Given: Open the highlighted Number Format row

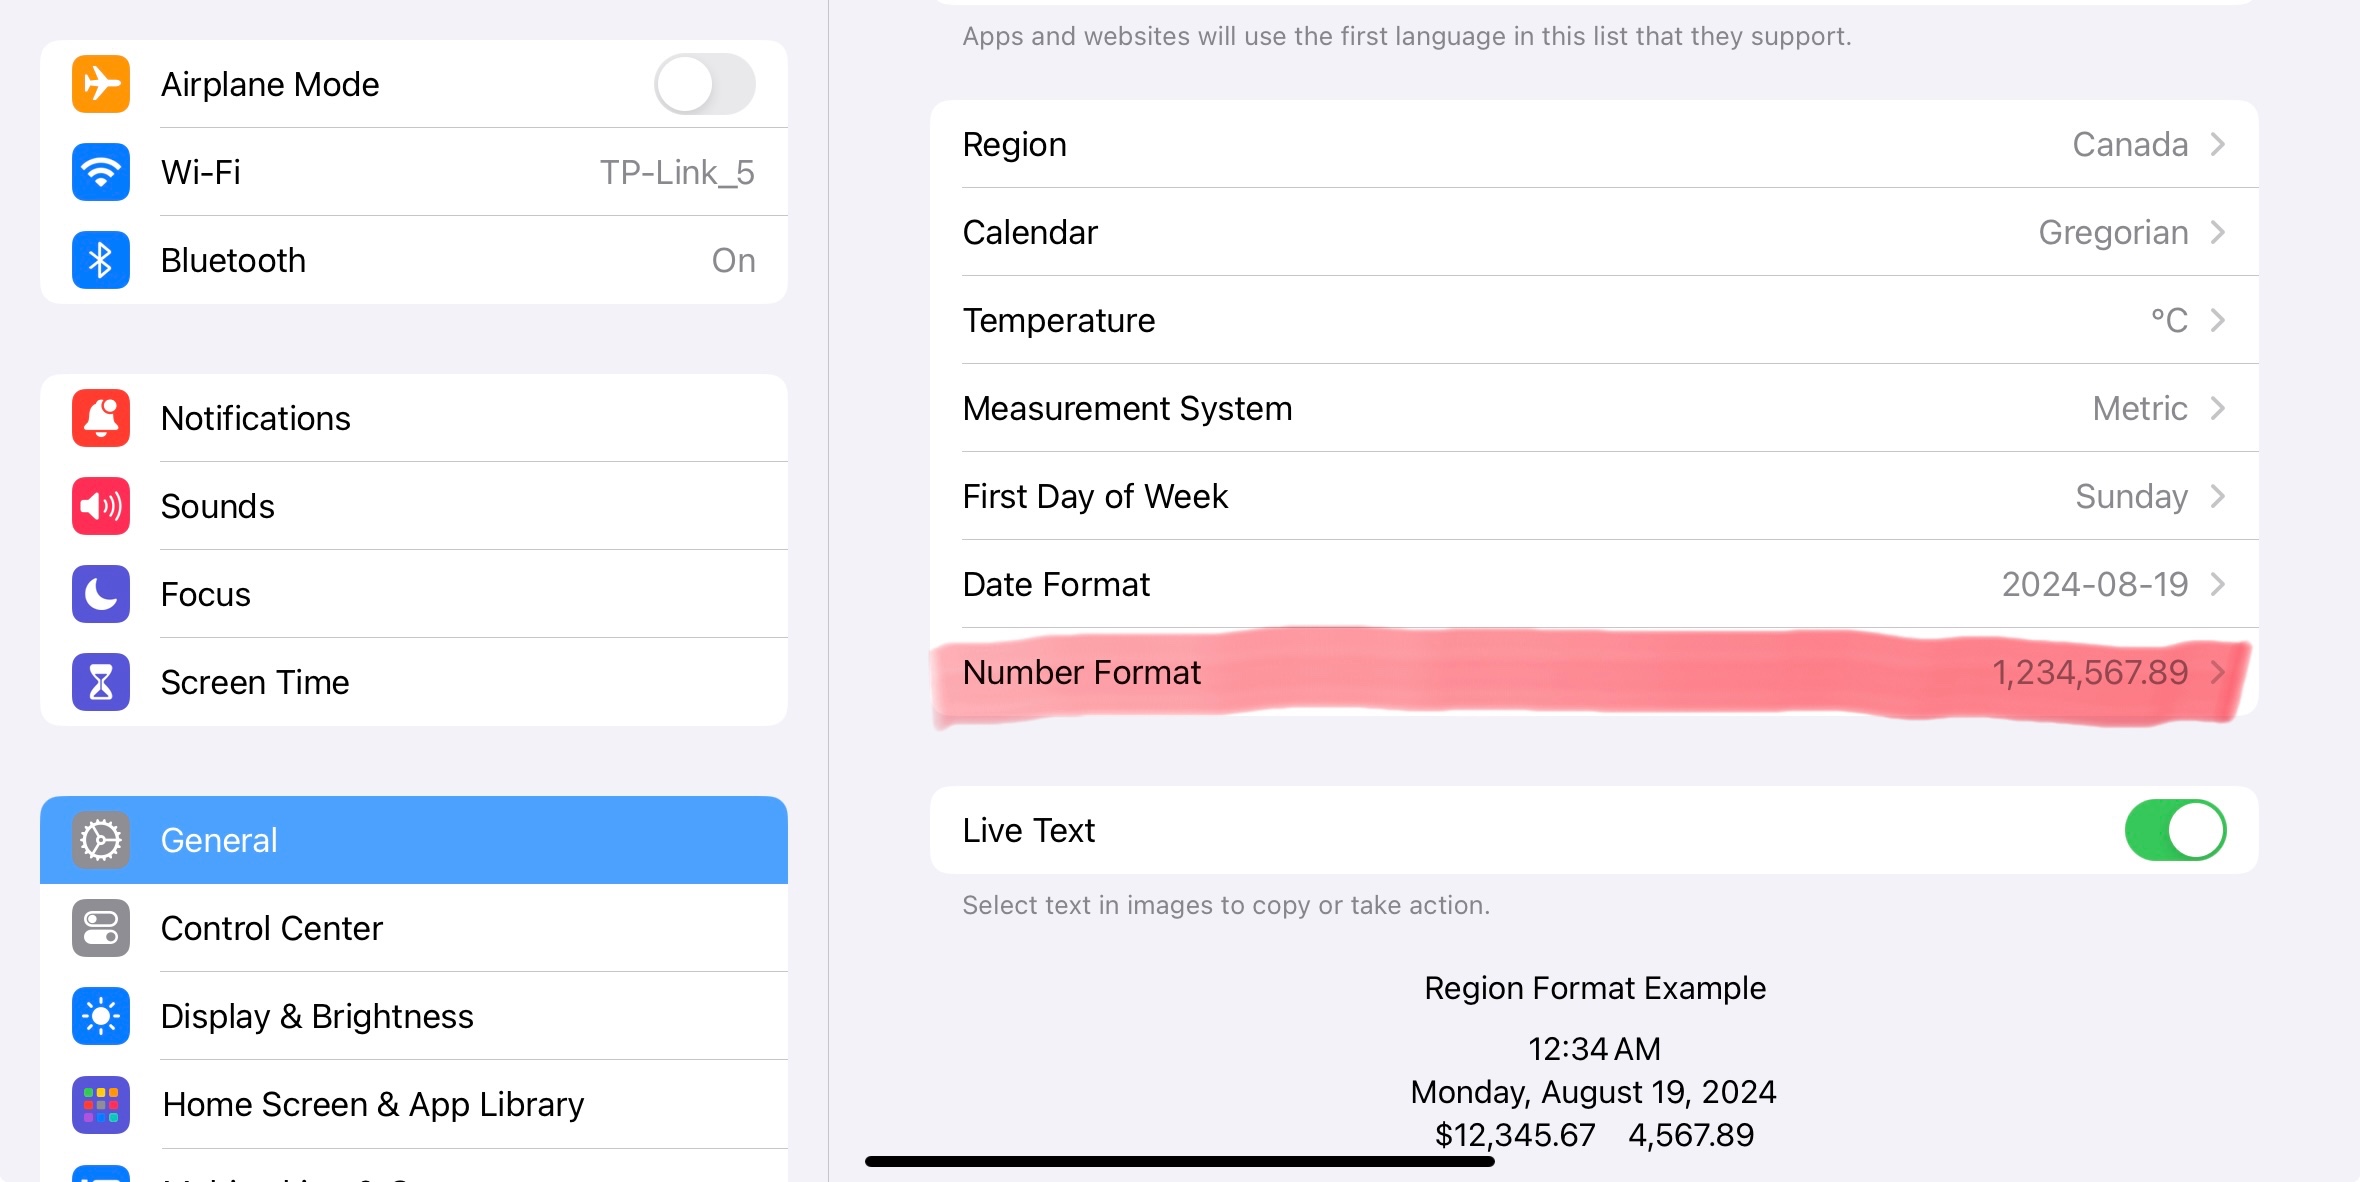Looking at the screenshot, I should coord(1593,672).
